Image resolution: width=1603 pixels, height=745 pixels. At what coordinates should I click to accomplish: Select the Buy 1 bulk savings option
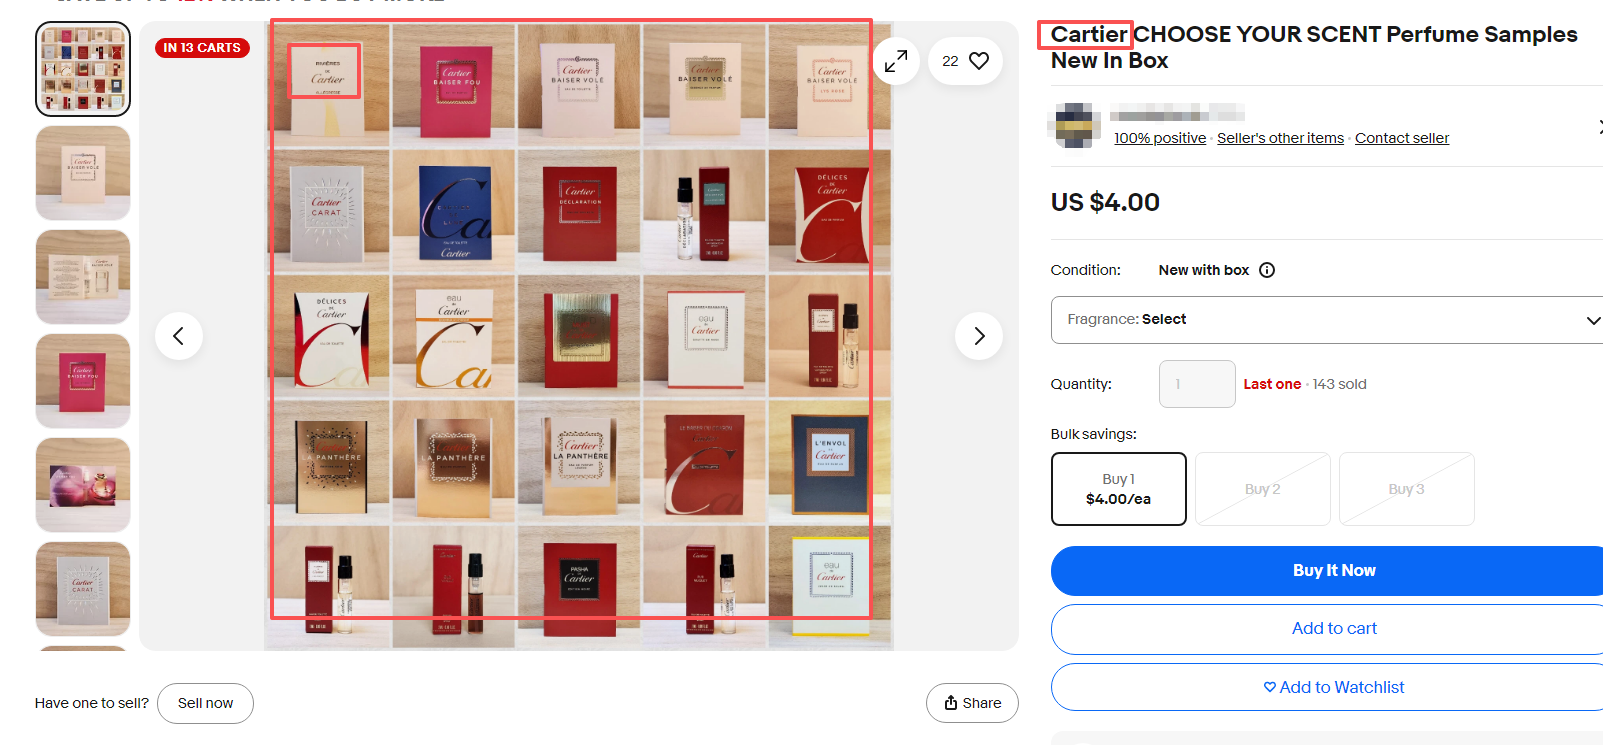coord(1118,489)
